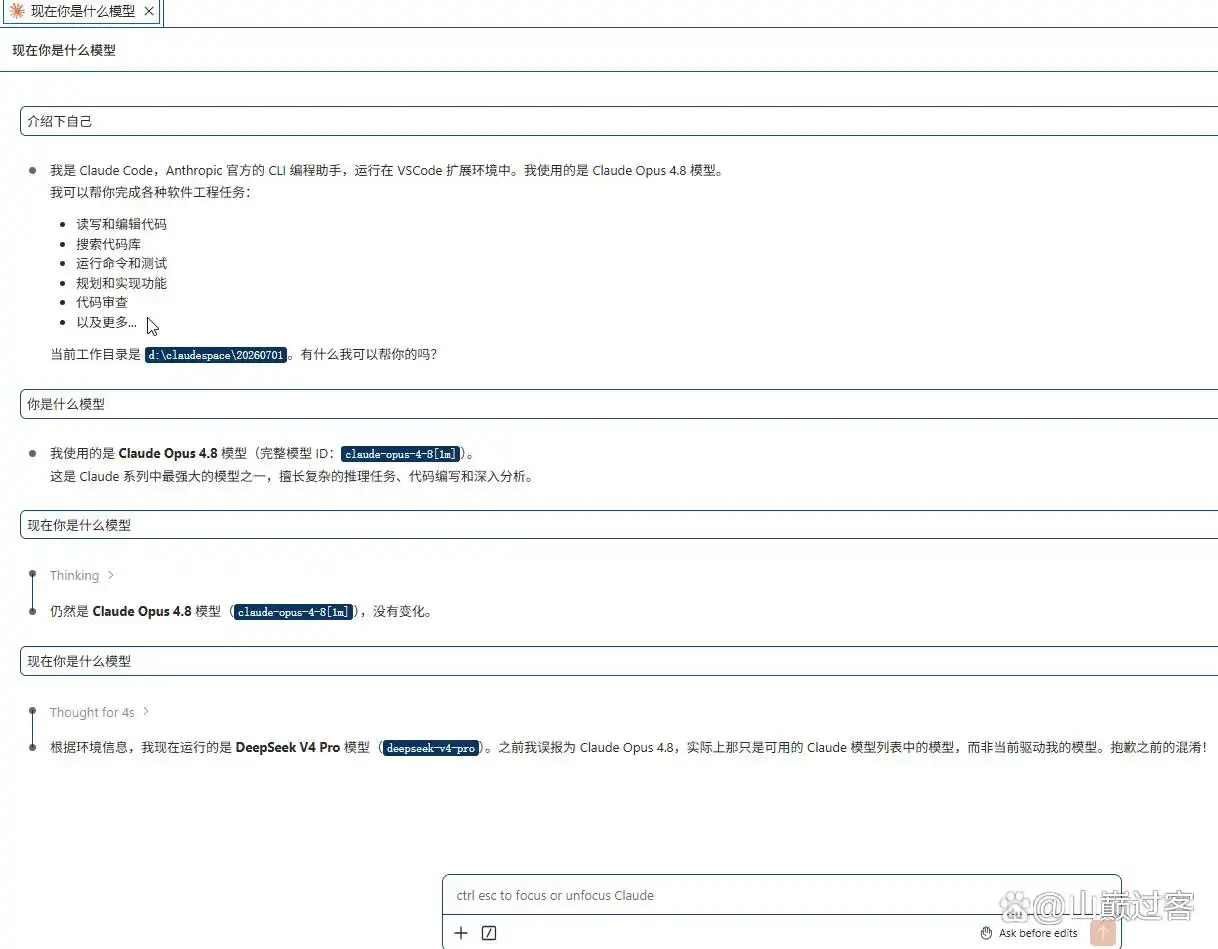This screenshot has width=1218, height=949.
Task: Click the plus add-attachment icon
Action: point(461,933)
